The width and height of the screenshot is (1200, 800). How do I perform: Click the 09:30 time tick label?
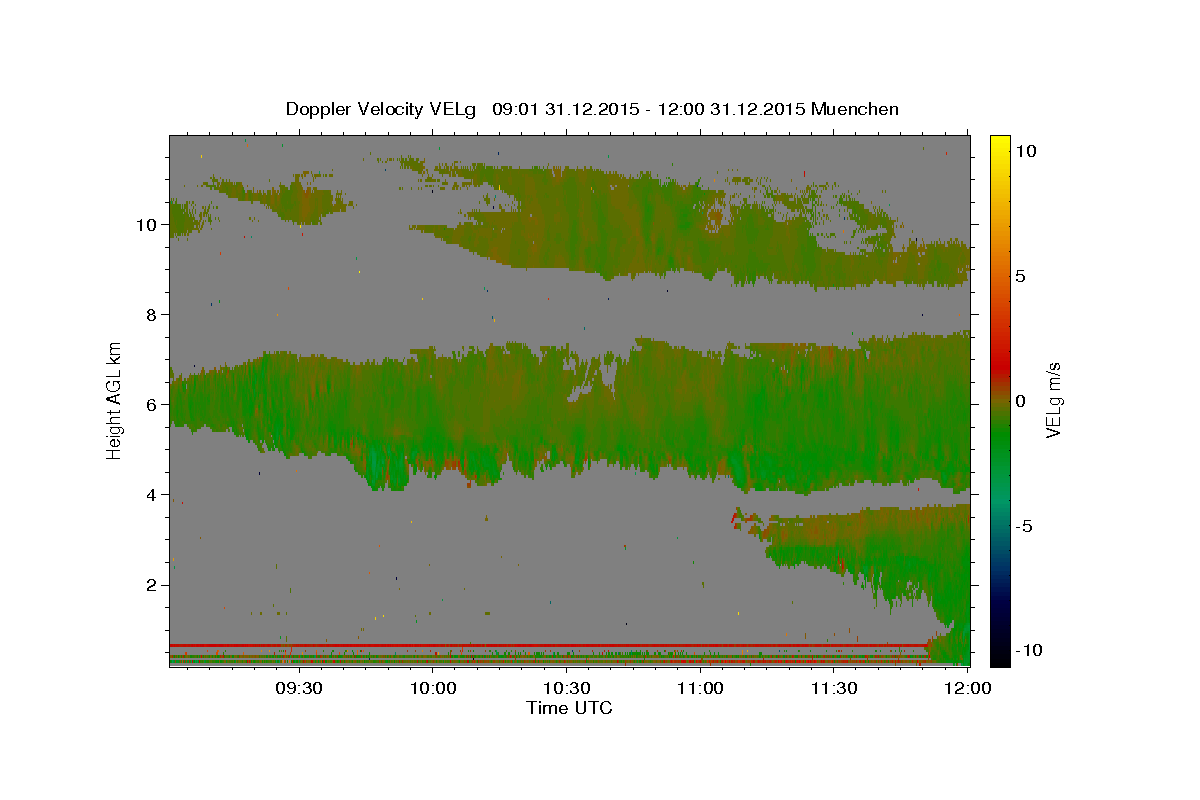click(x=298, y=688)
